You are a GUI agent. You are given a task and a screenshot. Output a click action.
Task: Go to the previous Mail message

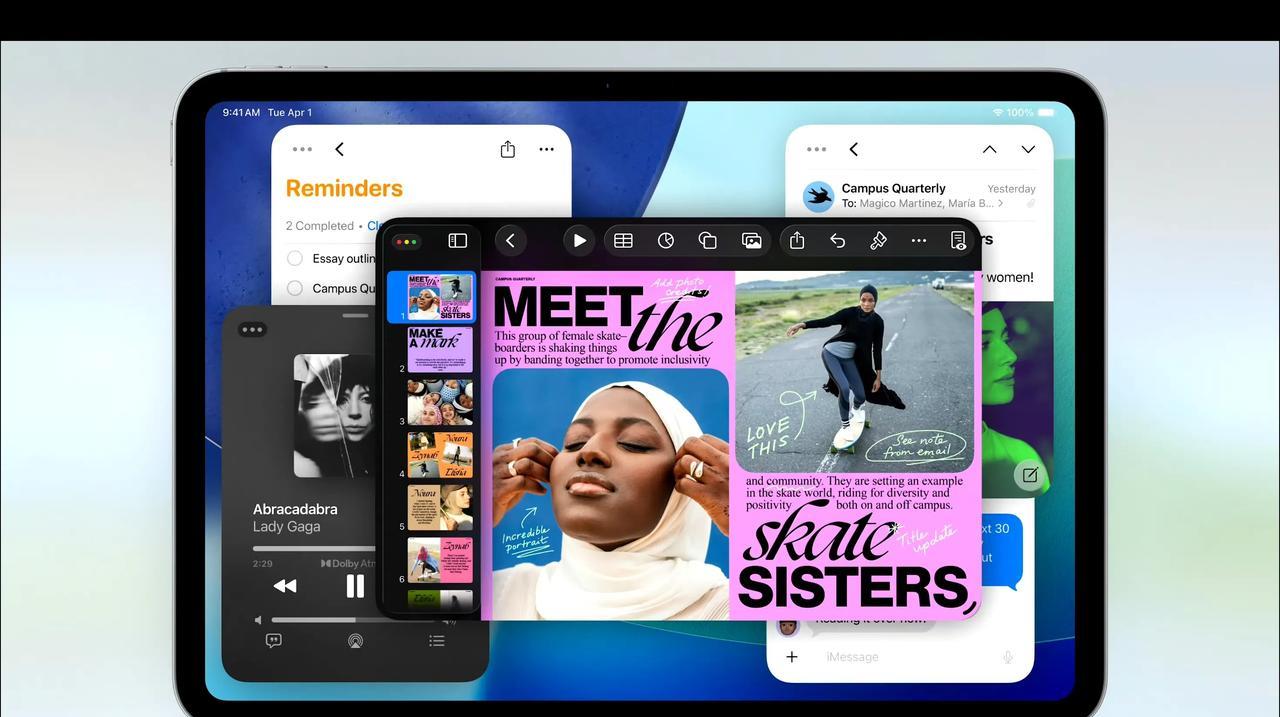click(989, 149)
